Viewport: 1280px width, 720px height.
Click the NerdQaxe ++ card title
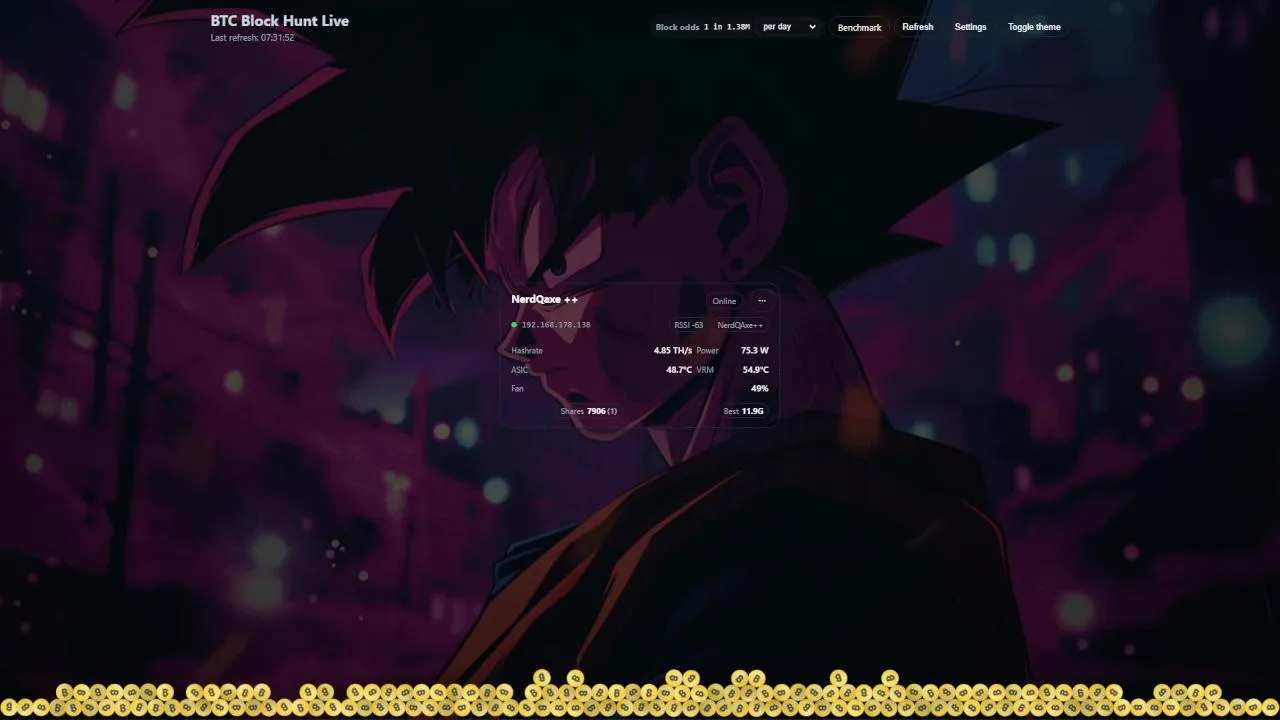pos(544,300)
